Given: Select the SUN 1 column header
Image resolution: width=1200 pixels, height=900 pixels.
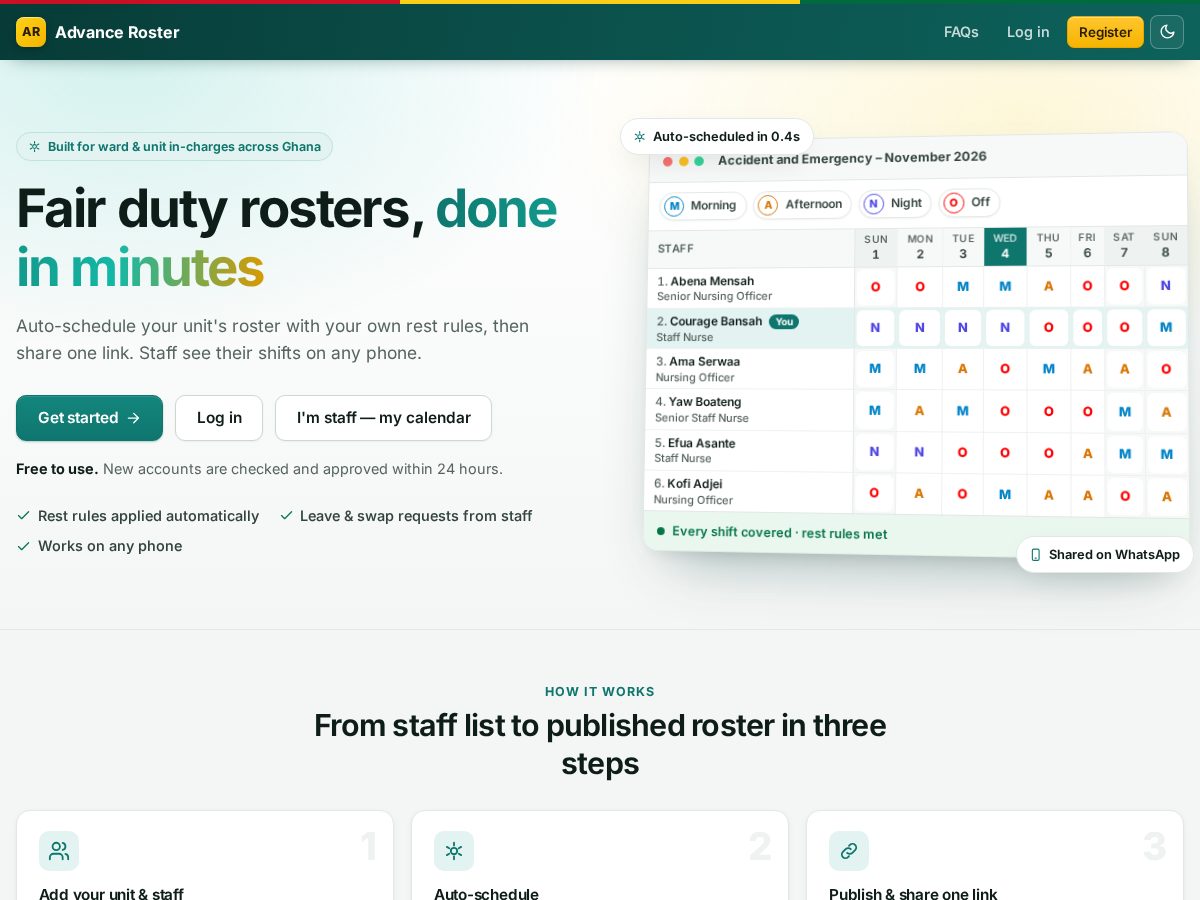Looking at the screenshot, I should pyautogui.click(x=876, y=247).
